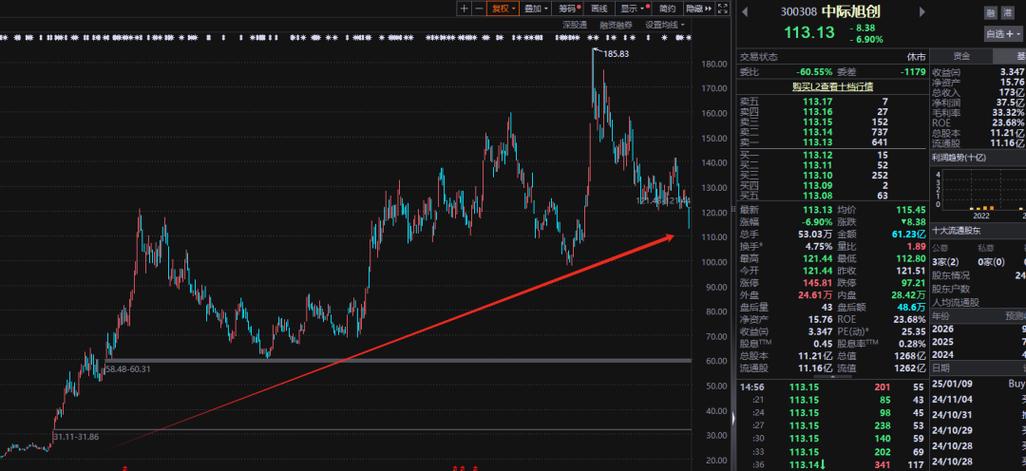Open the 叠加 overlay dropdown
1026x471 pixels.
tap(537, 9)
